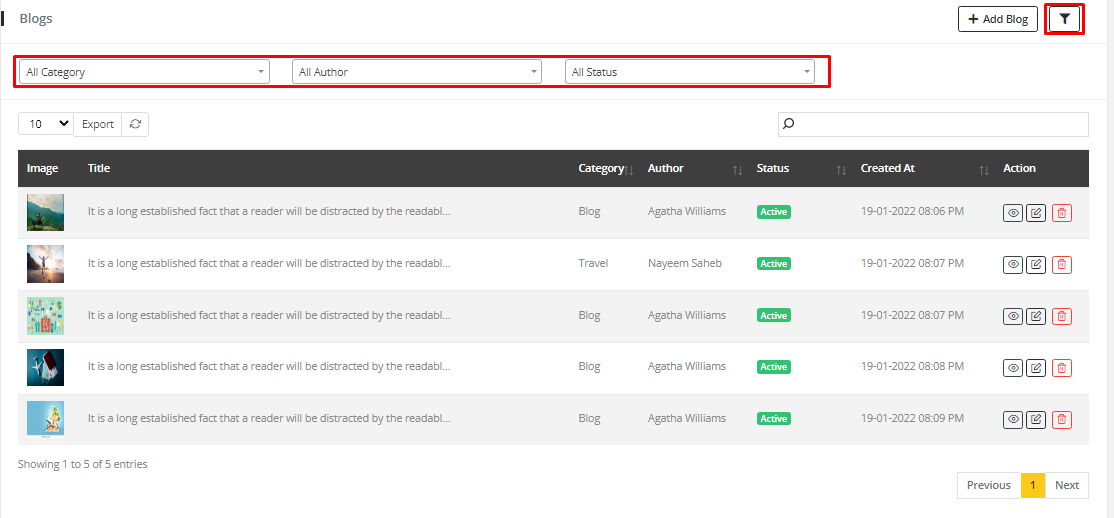Expand the All Author filter
The height and width of the screenshot is (518, 1114).
click(x=417, y=72)
